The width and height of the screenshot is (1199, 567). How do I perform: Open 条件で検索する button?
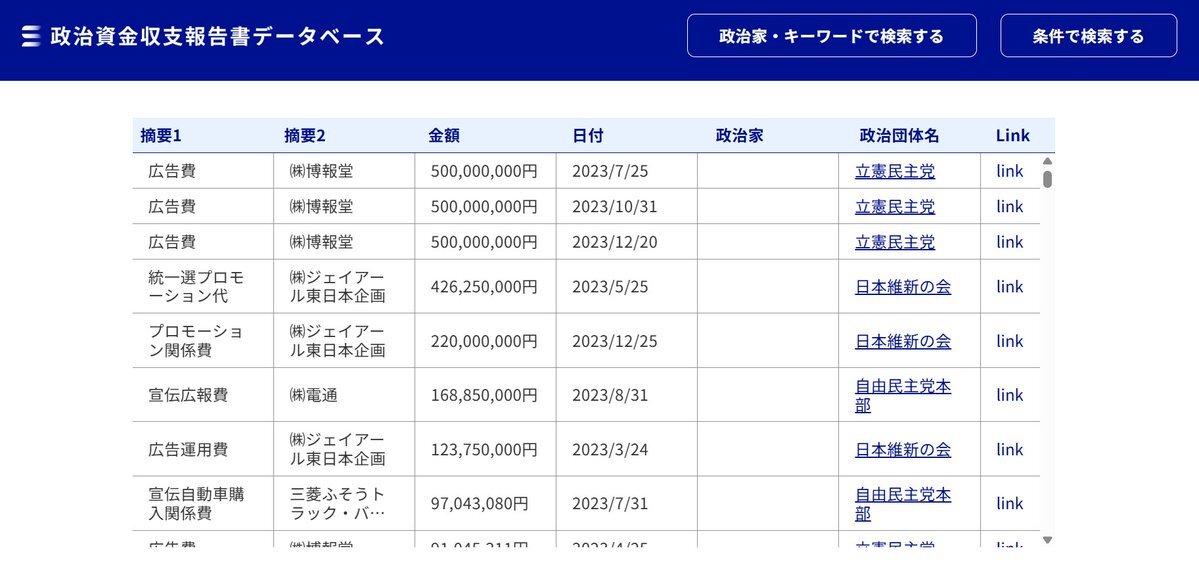click(1088, 36)
